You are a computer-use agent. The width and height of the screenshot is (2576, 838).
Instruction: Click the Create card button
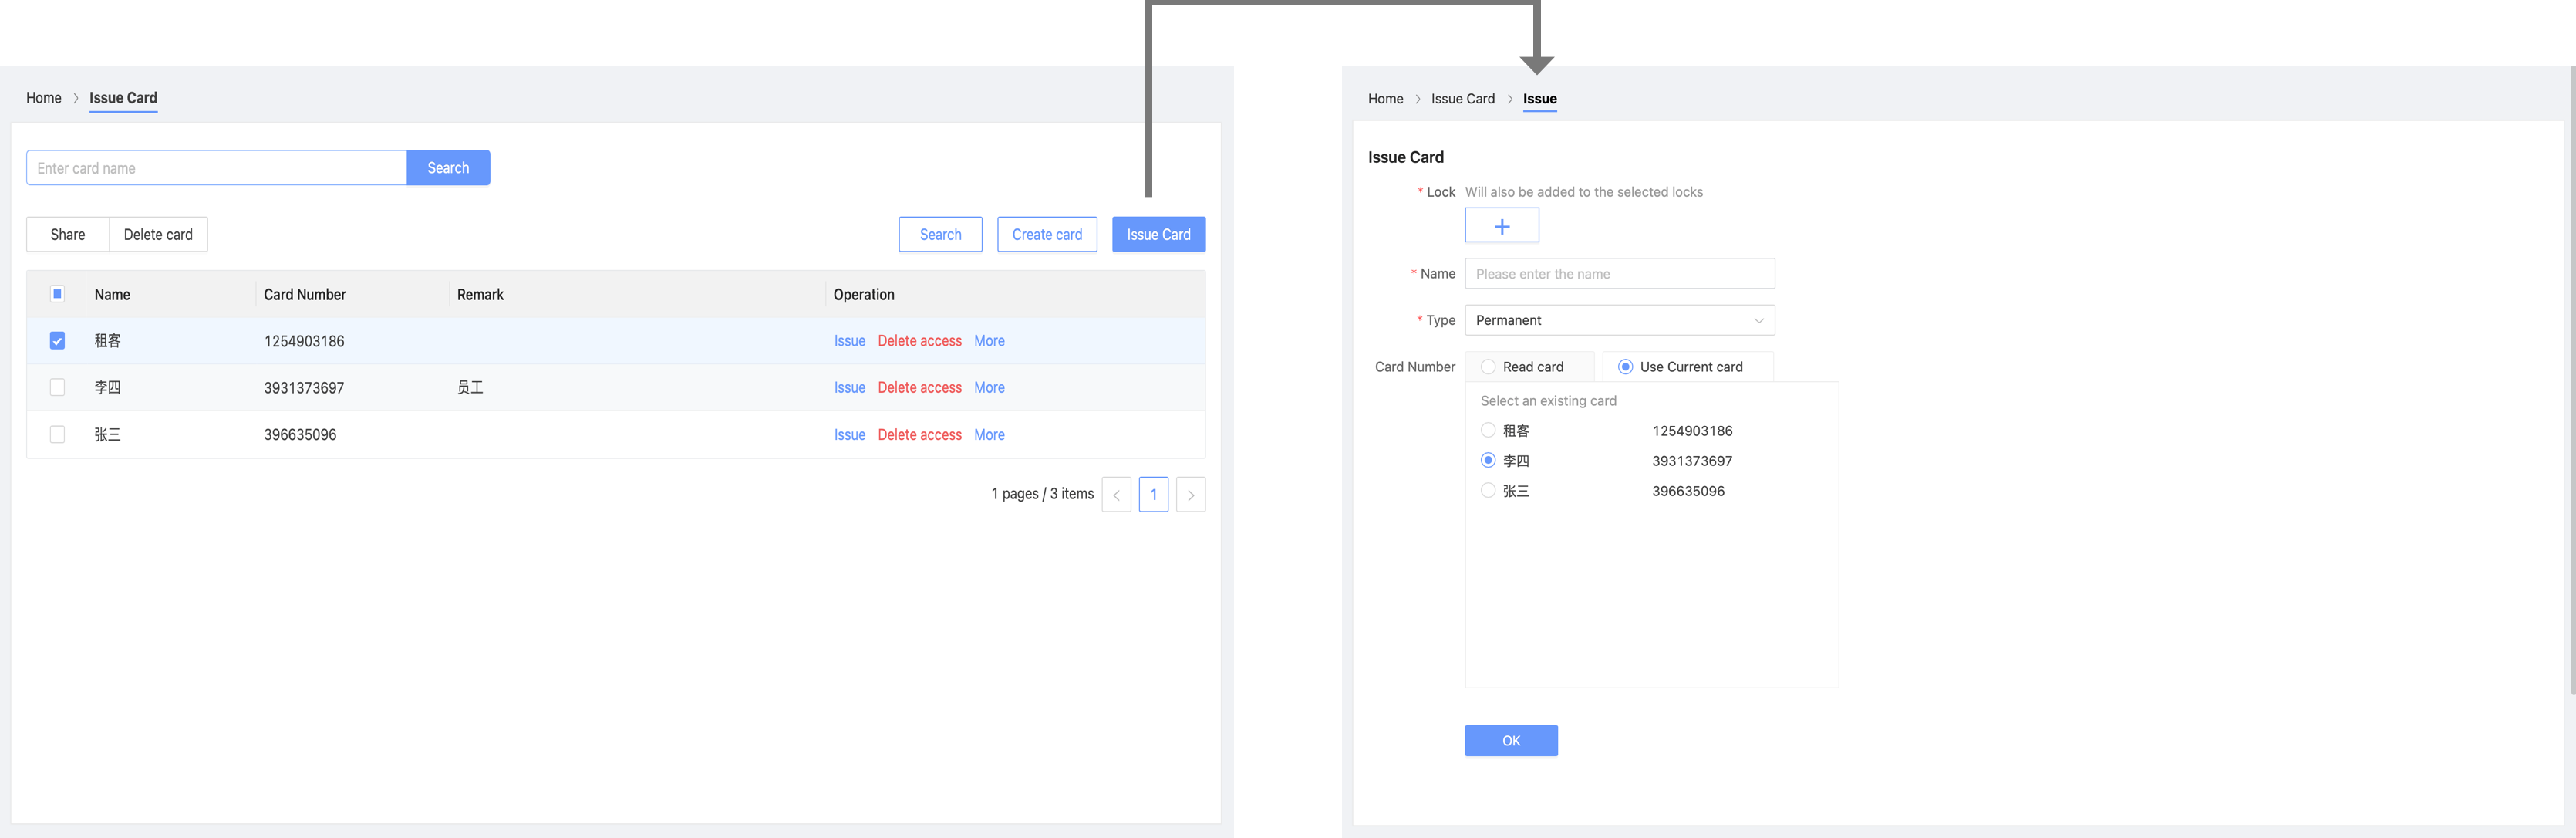[x=1047, y=234]
